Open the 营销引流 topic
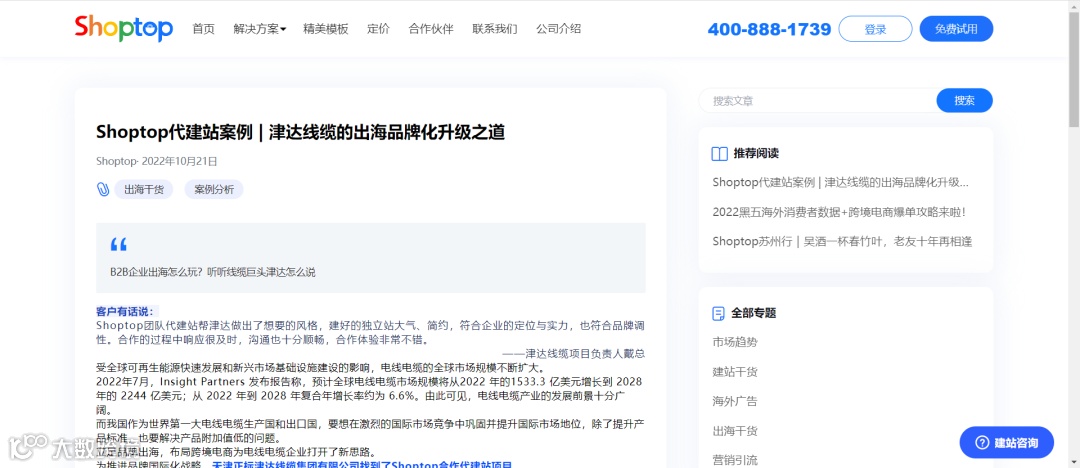This screenshot has height=468, width=1080. point(735,460)
